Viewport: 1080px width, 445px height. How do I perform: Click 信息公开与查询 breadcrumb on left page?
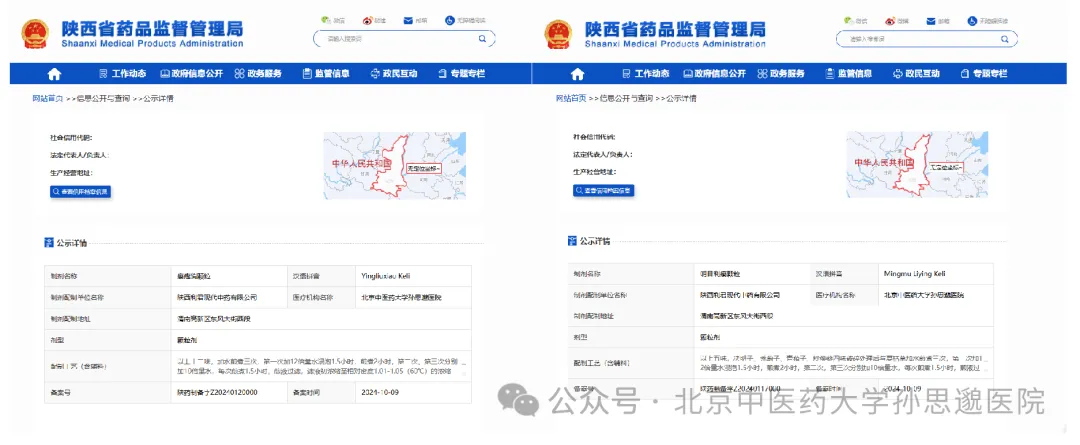pos(103,99)
